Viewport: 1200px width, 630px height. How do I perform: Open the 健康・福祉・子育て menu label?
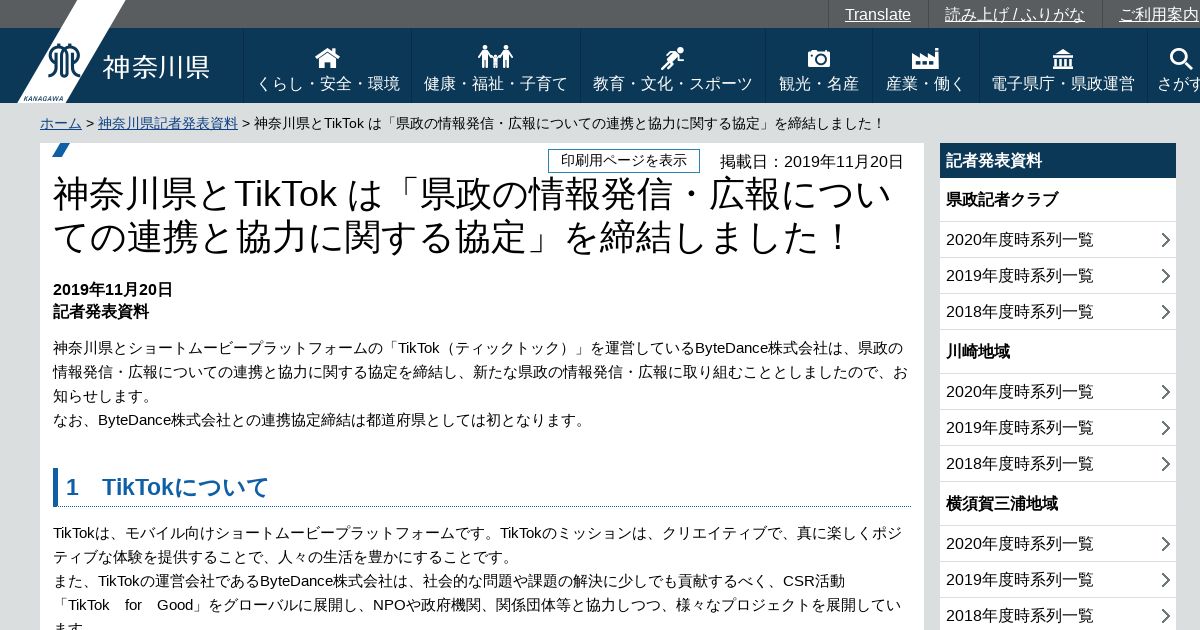(x=496, y=84)
